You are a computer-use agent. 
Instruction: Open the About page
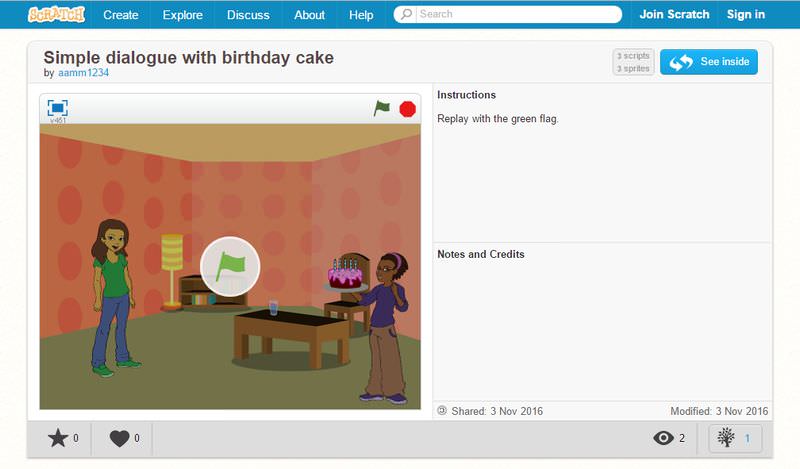click(x=309, y=15)
